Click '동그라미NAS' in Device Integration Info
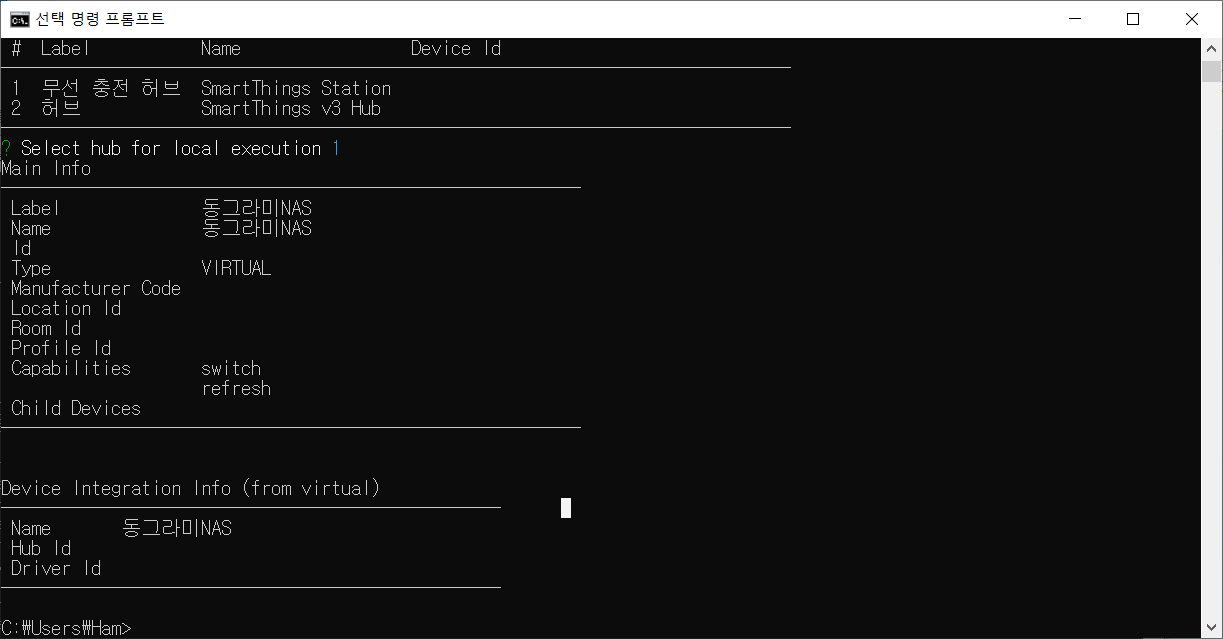Image resolution: width=1223 pixels, height=639 pixels. (x=177, y=528)
